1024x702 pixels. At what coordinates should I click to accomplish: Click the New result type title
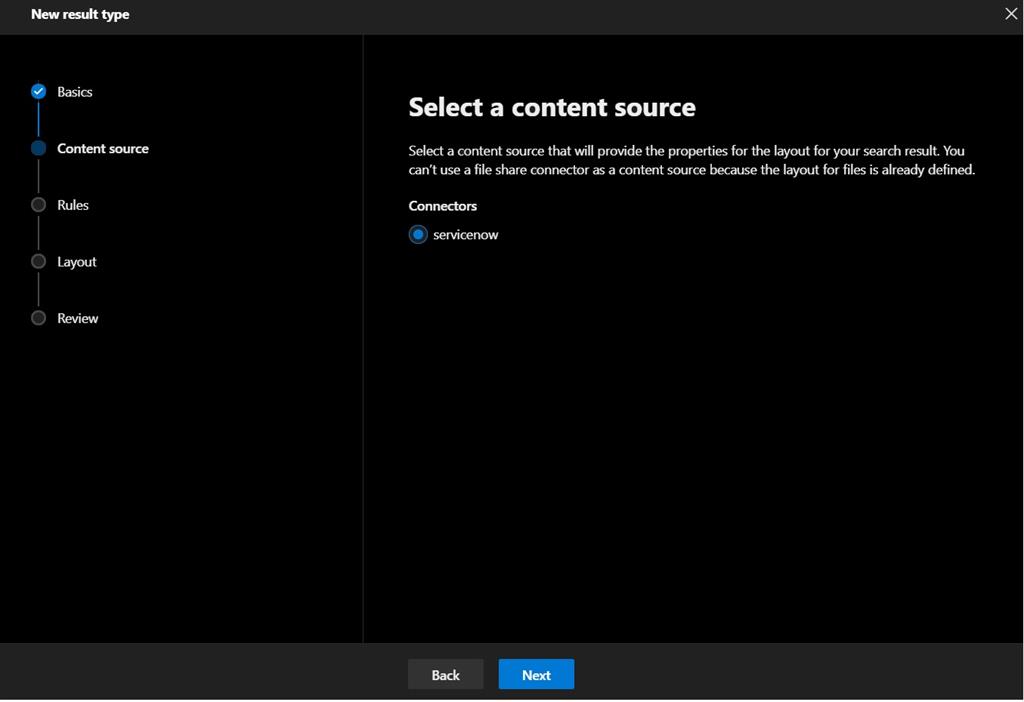tap(80, 14)
